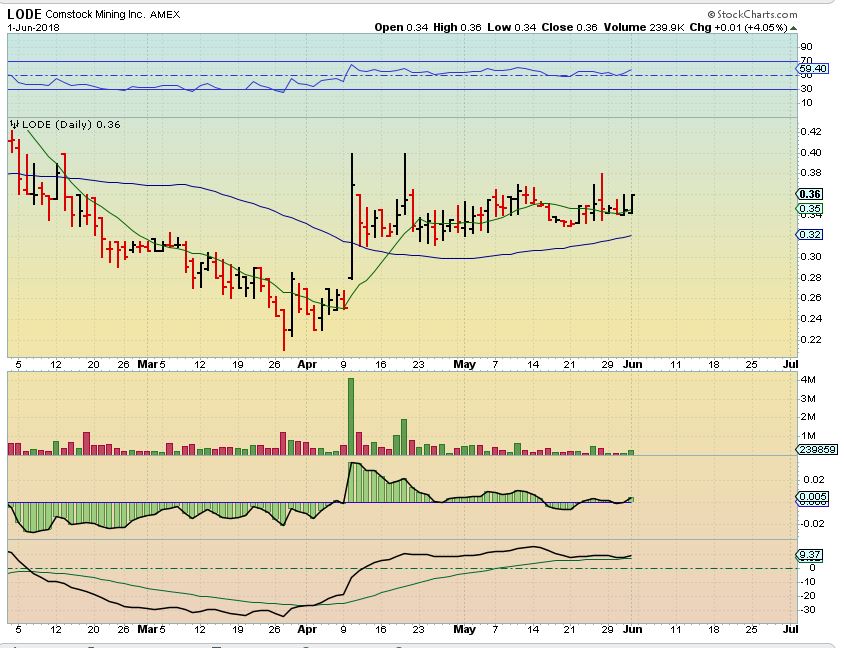Click the green 0.35 moving average price tag
This screenshot has height=648, width=844.
coord(811,209)
